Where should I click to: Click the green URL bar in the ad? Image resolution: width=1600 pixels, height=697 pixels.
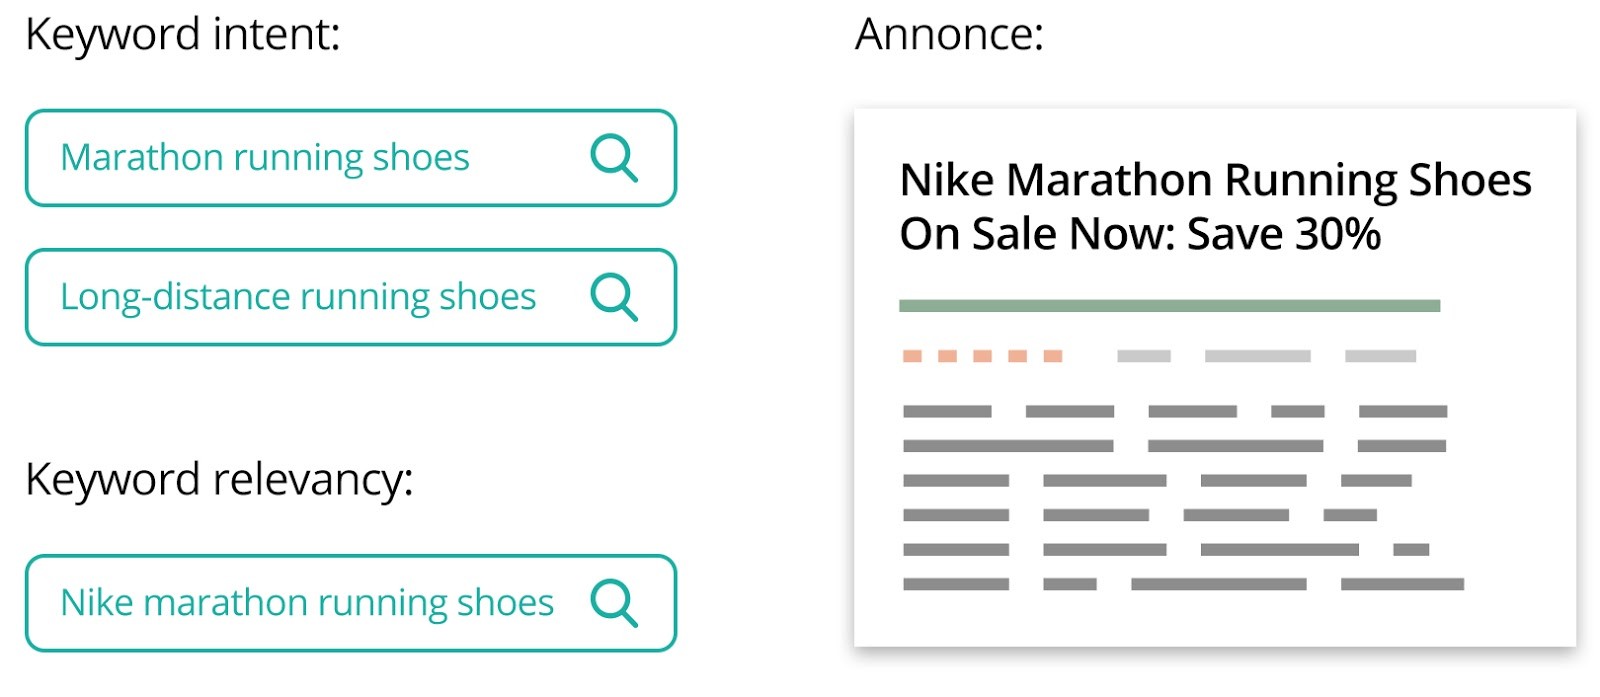[1169, 306]
